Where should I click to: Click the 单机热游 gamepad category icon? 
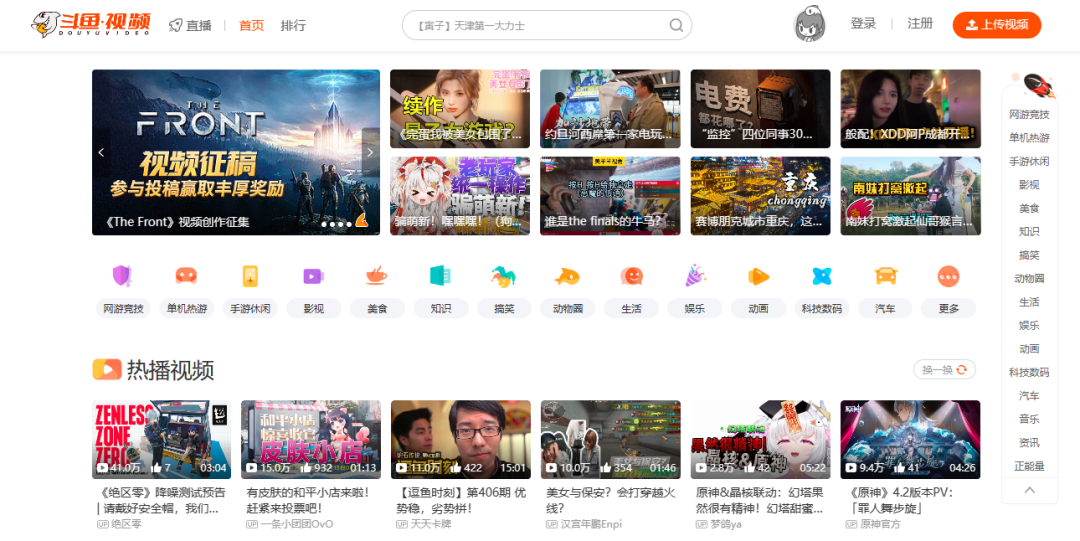coord(186,276)
